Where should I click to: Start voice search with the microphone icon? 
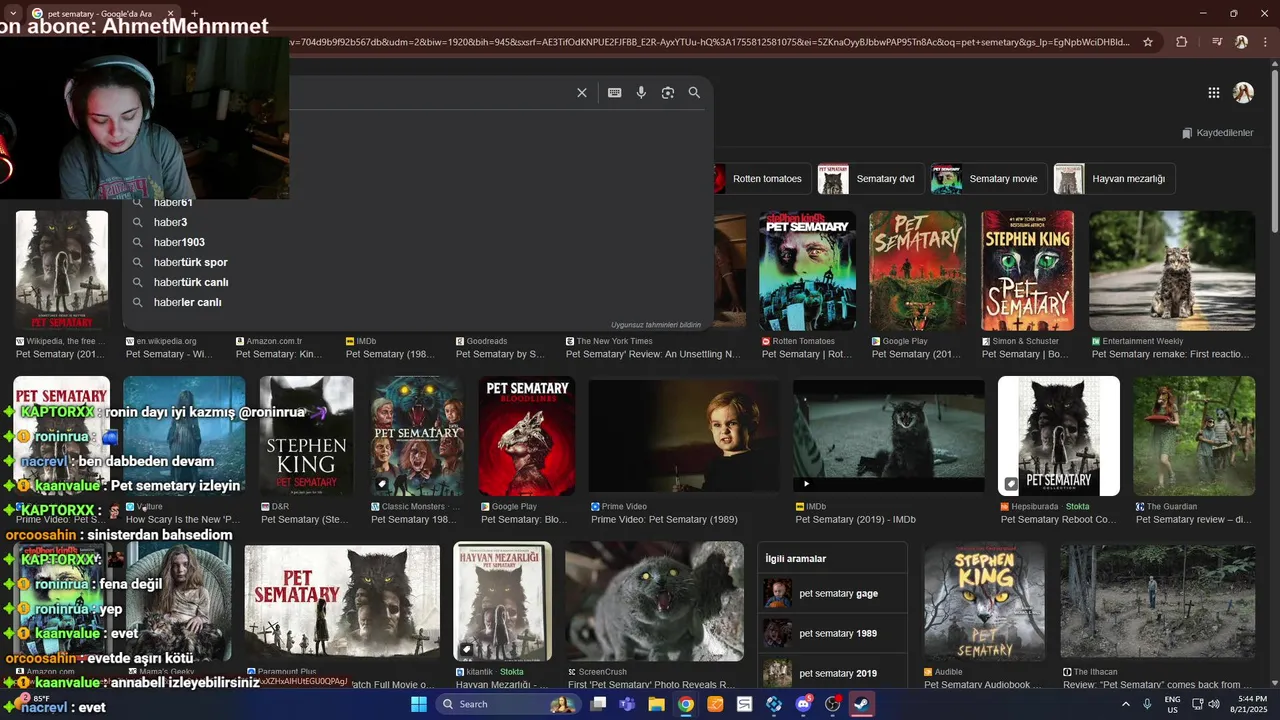point(641,93)
